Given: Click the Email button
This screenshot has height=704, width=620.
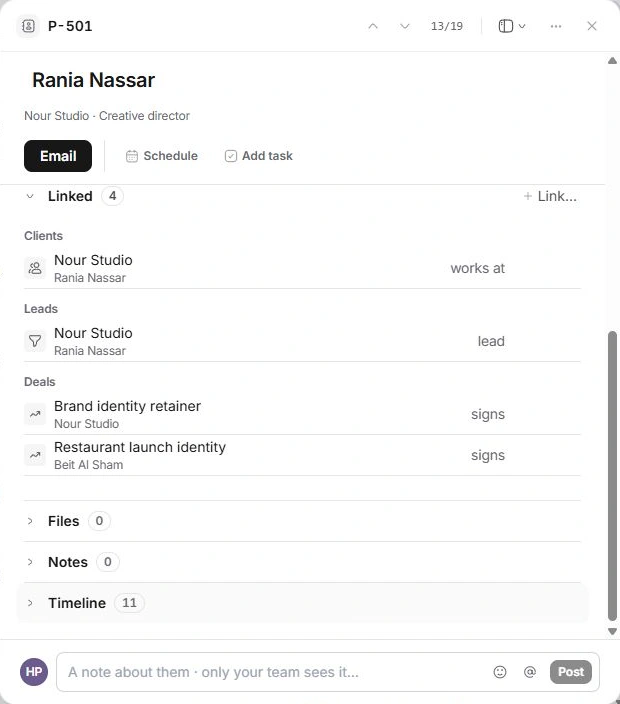Looking at the screenshot, I should tap(58, 156).
